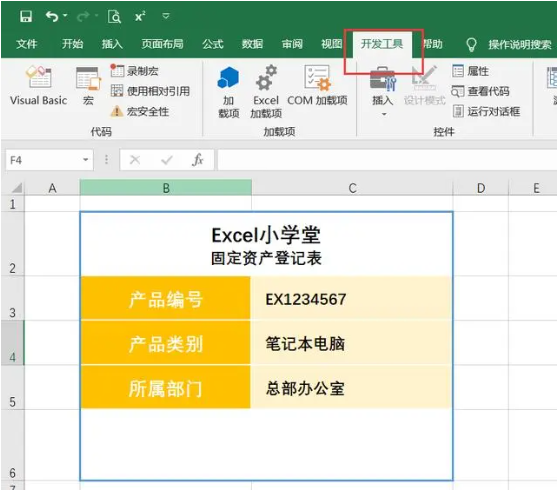The width and height of the screenshot is (559, 490).
Task: Switch to the 页面布局 tab
Action: click(x=162, y=44)
